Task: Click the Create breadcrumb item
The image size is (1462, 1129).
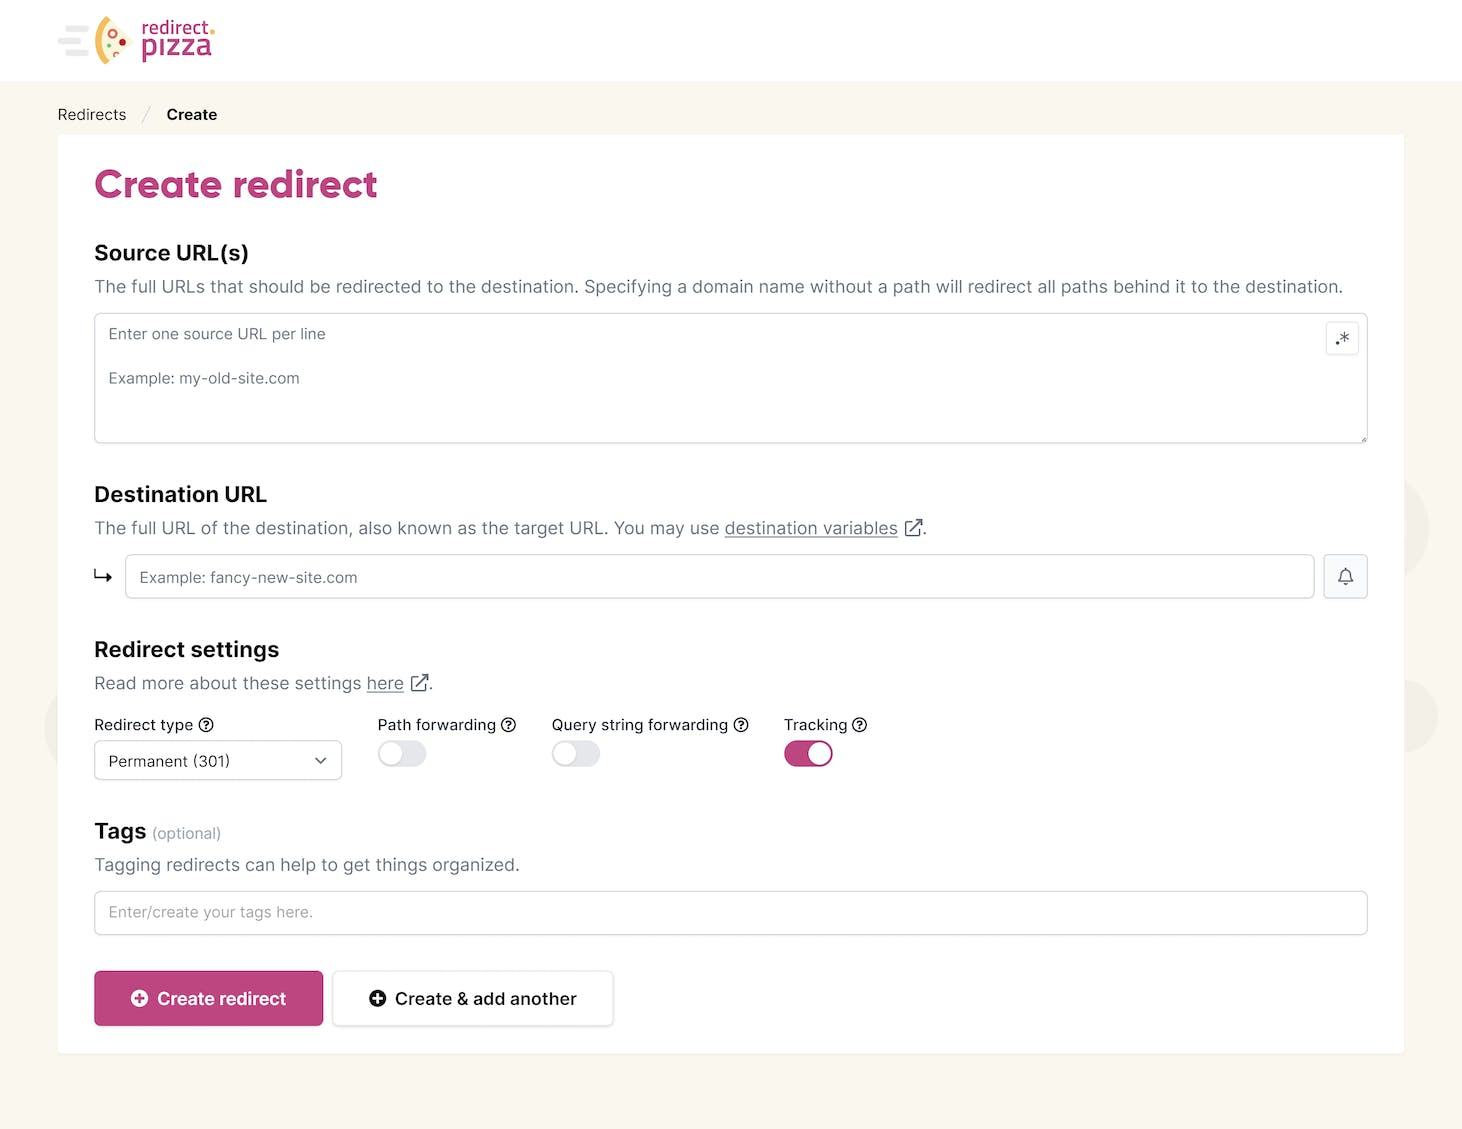Action: [x=192, y=115]
